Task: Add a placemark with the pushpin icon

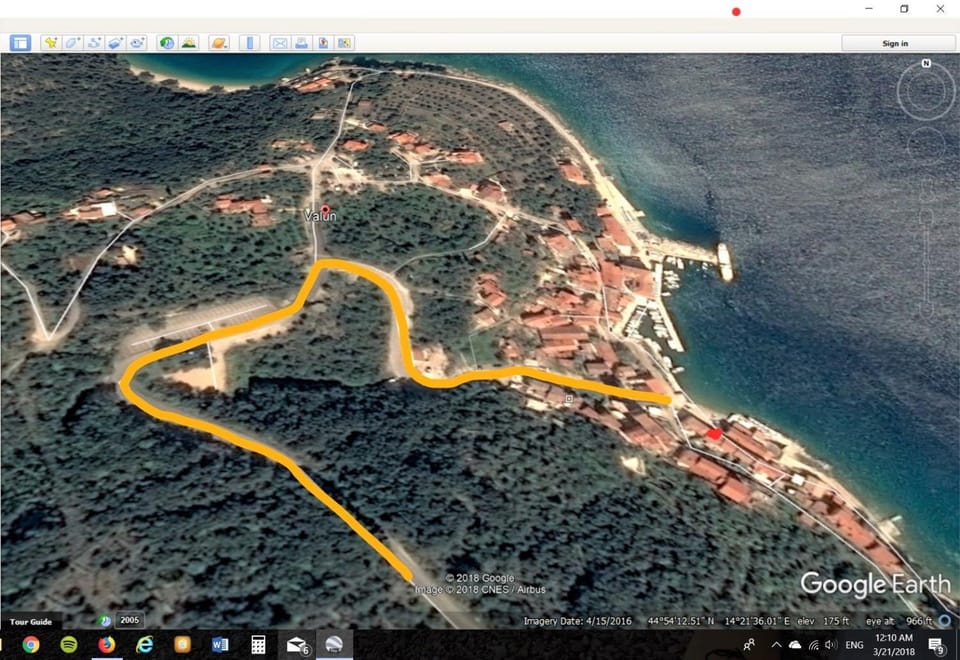Action: tap(51, 43)
